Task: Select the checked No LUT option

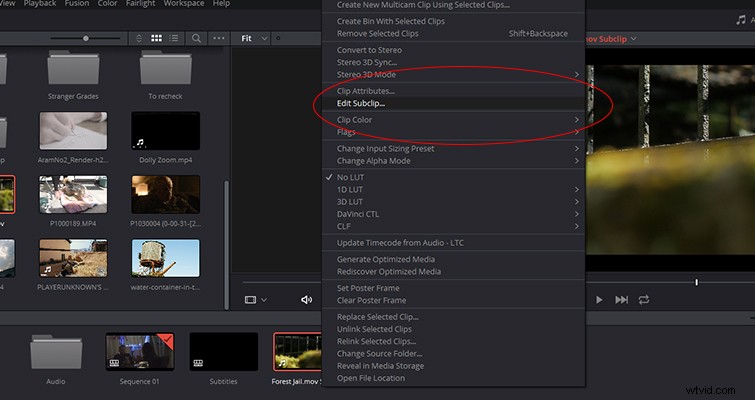Action: [454, 177]
